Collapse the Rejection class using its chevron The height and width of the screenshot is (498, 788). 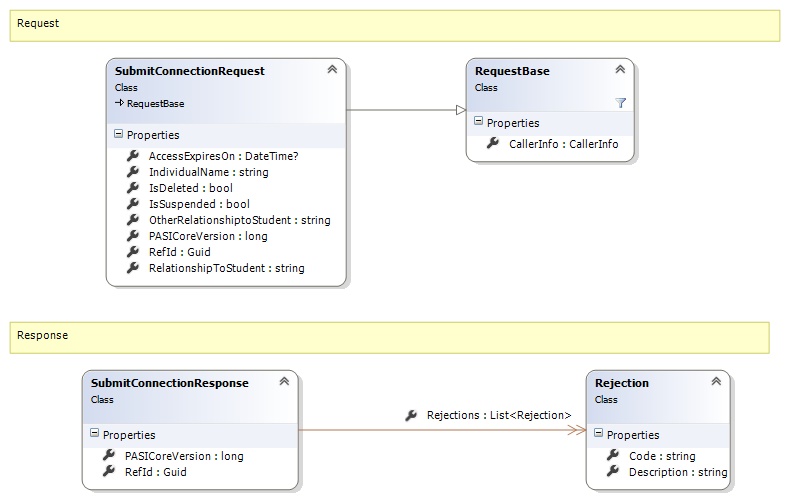tap(716, 382)
